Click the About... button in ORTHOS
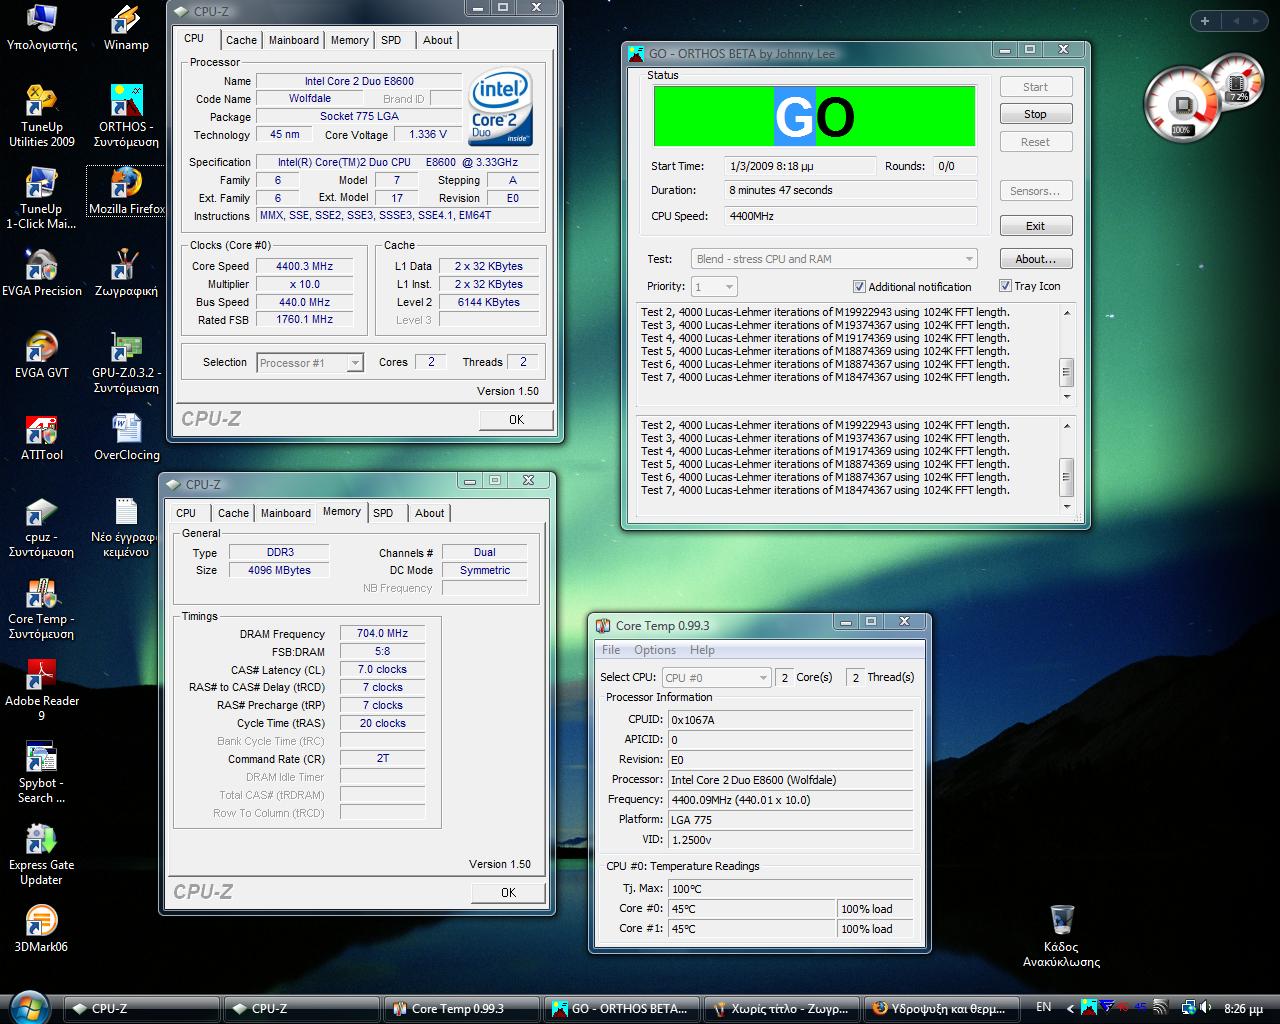This screenshot has height=1024, width=1280. click(x=1036, y=259)
